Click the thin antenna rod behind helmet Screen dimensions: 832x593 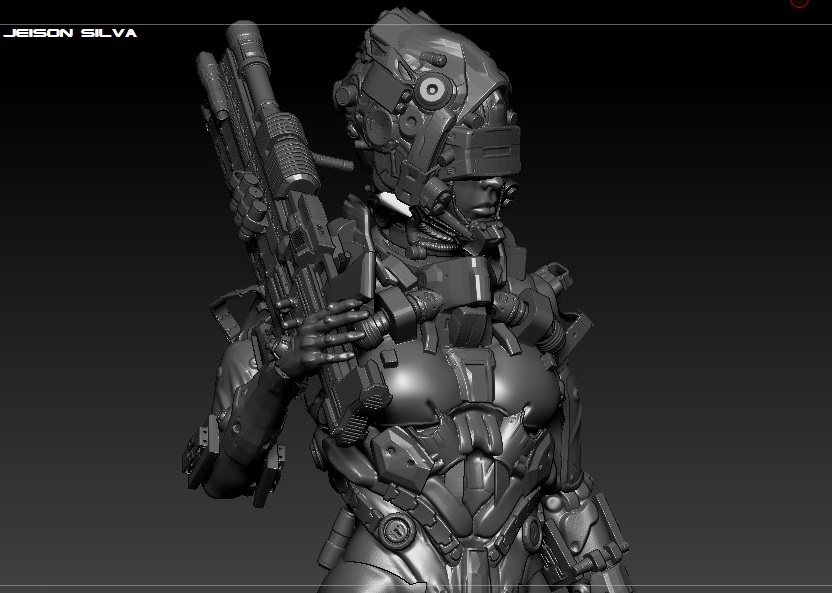[332, 161]
